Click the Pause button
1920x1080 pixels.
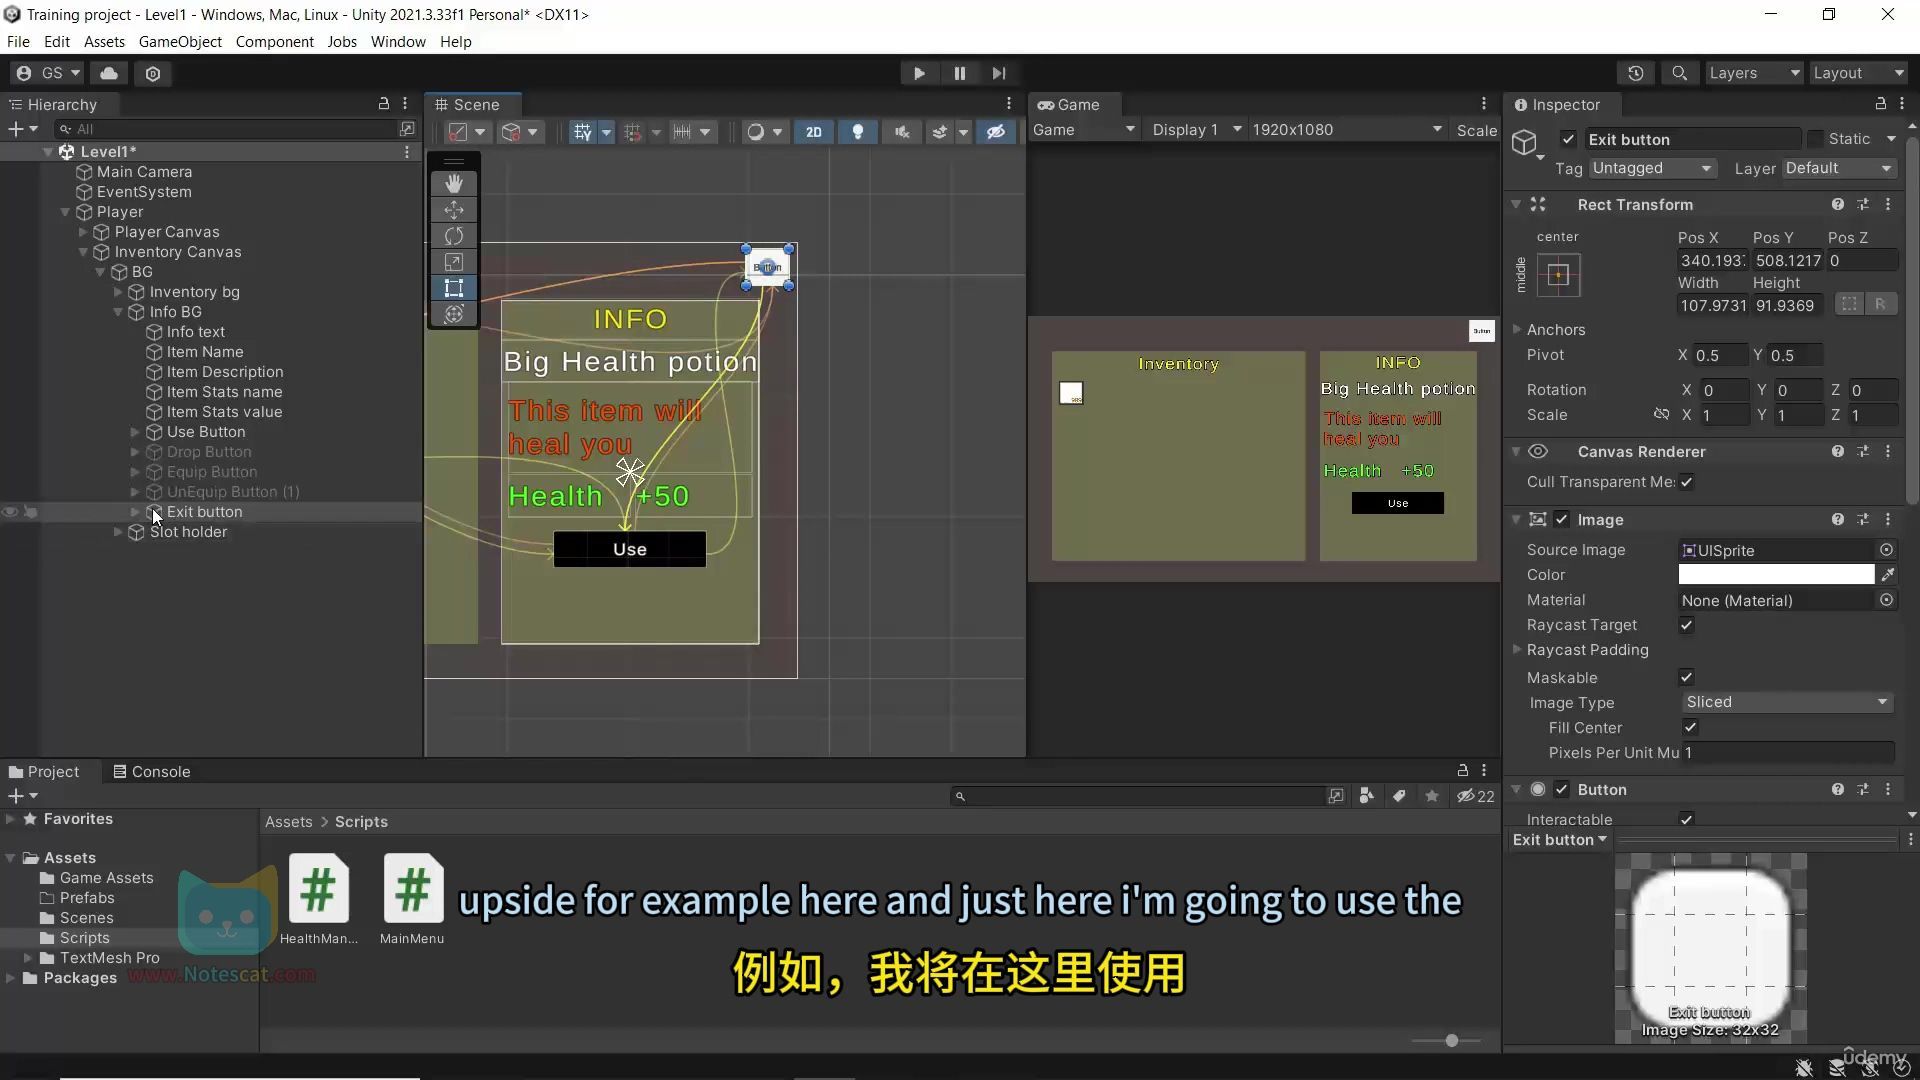[x=959, y=73]
